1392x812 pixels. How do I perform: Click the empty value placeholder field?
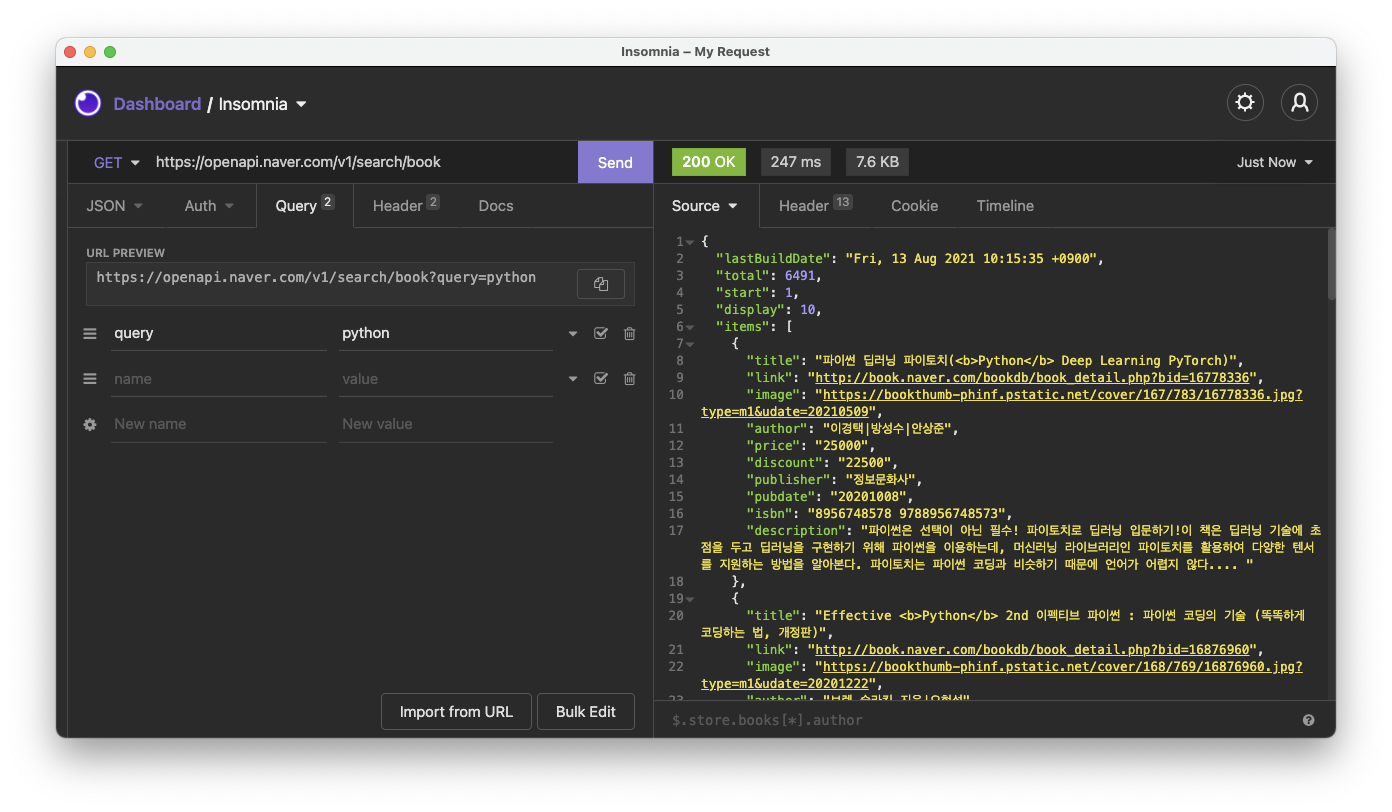click(x=446, y=379)
